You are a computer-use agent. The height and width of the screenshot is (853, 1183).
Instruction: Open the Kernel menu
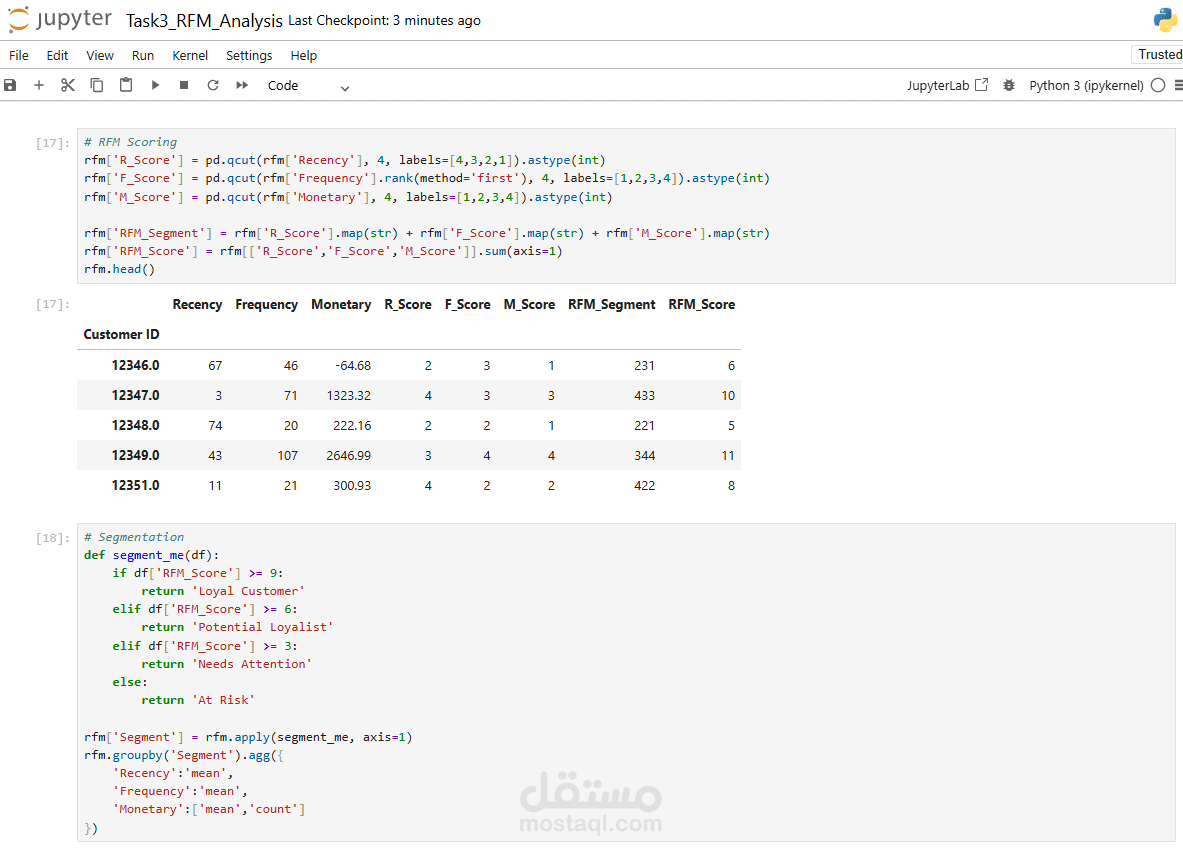click(x=190, y=56)
